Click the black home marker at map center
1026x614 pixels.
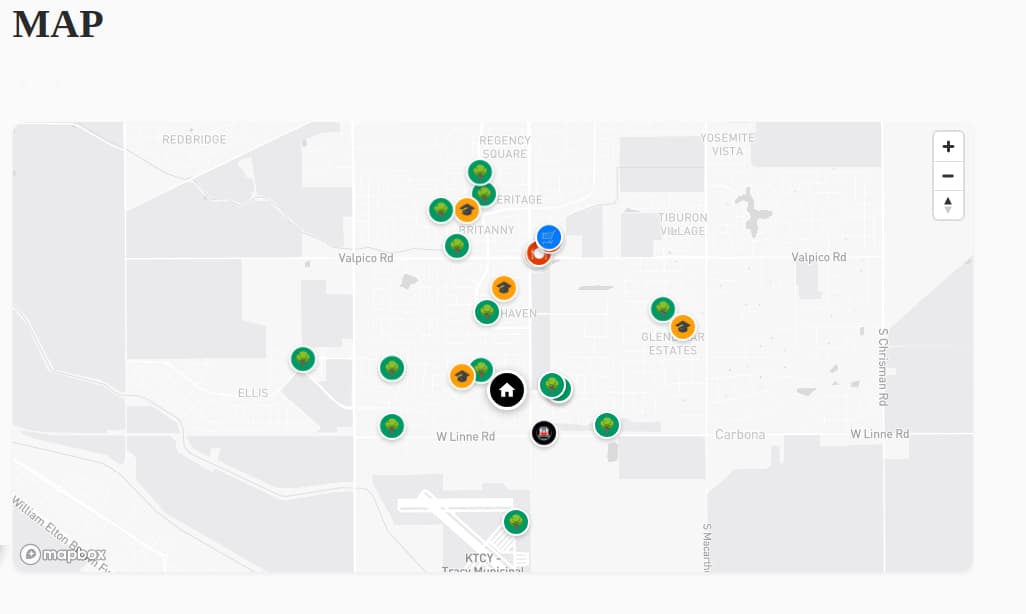pyautogui.click(x=507, y=391)
